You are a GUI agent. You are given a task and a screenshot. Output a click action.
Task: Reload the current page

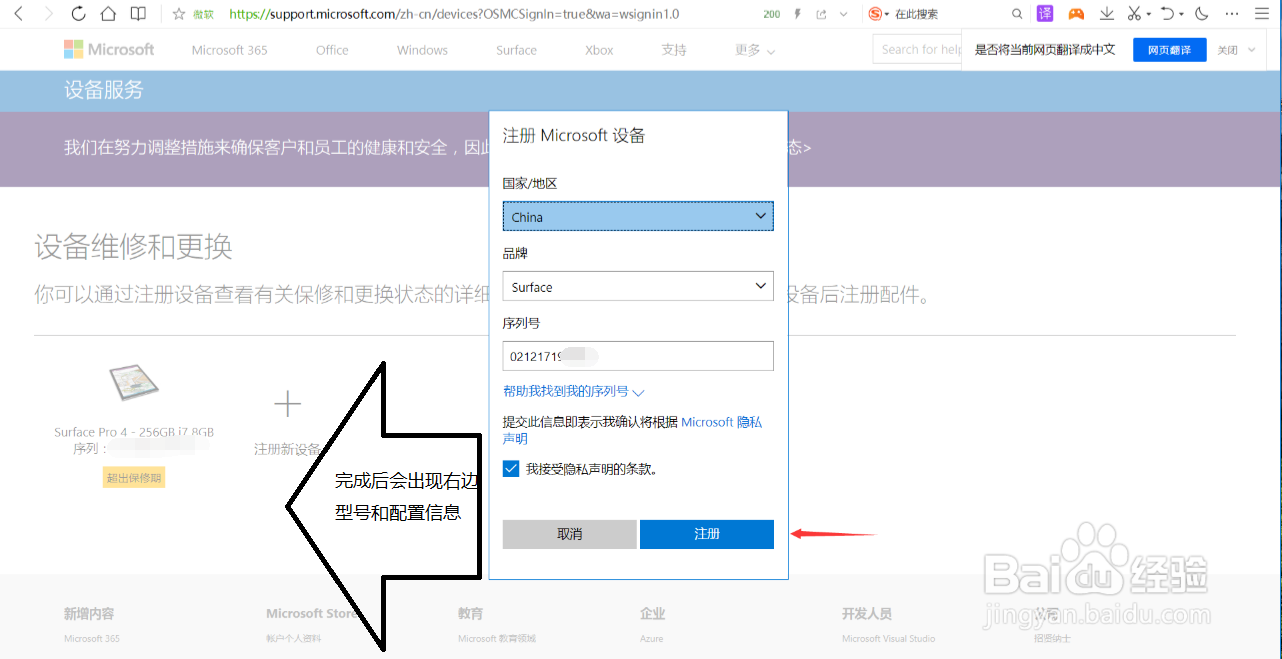tap(78, 14)
